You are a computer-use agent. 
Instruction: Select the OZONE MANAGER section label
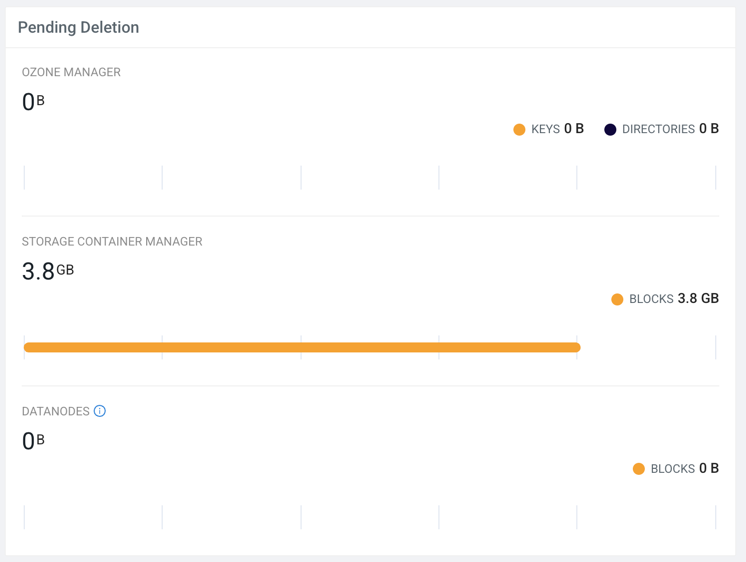[71, 72]
